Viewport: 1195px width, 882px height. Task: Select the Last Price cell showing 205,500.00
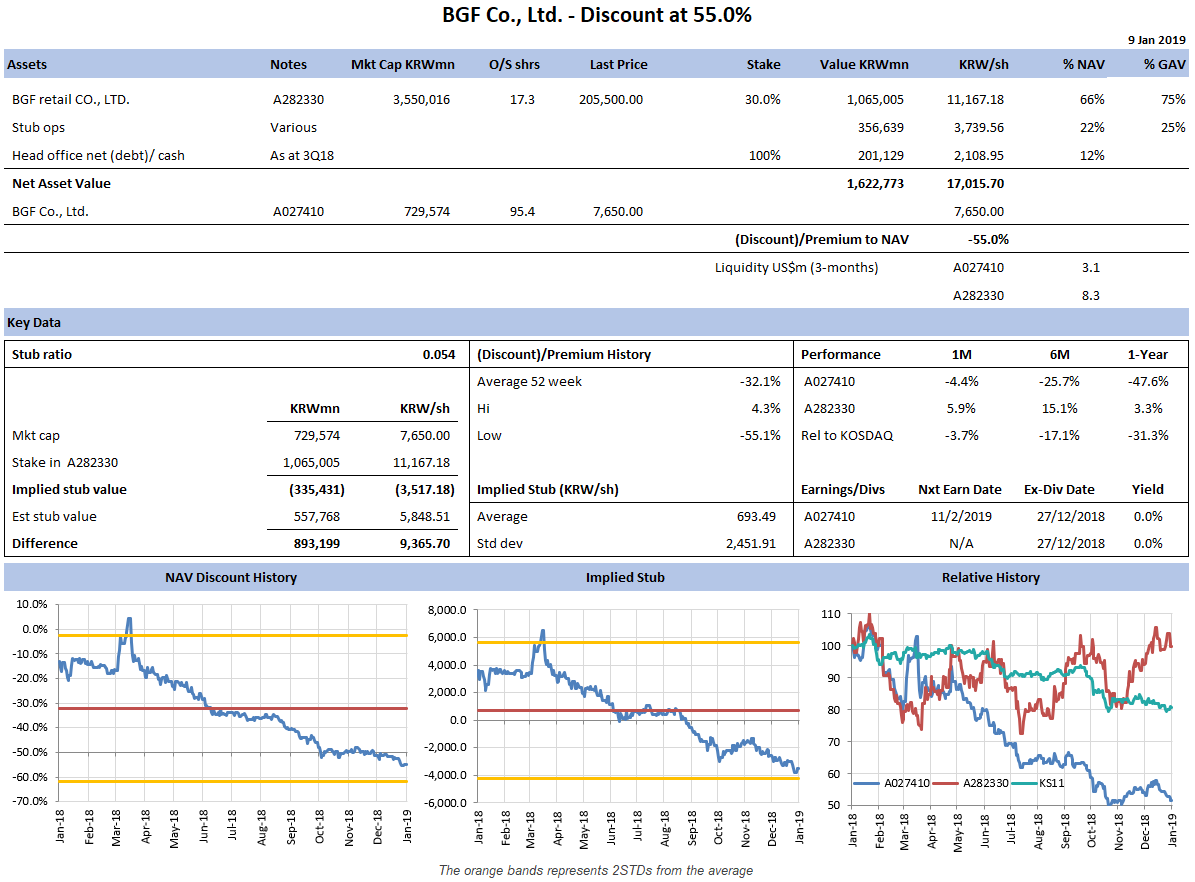click(x=610, y=100)
